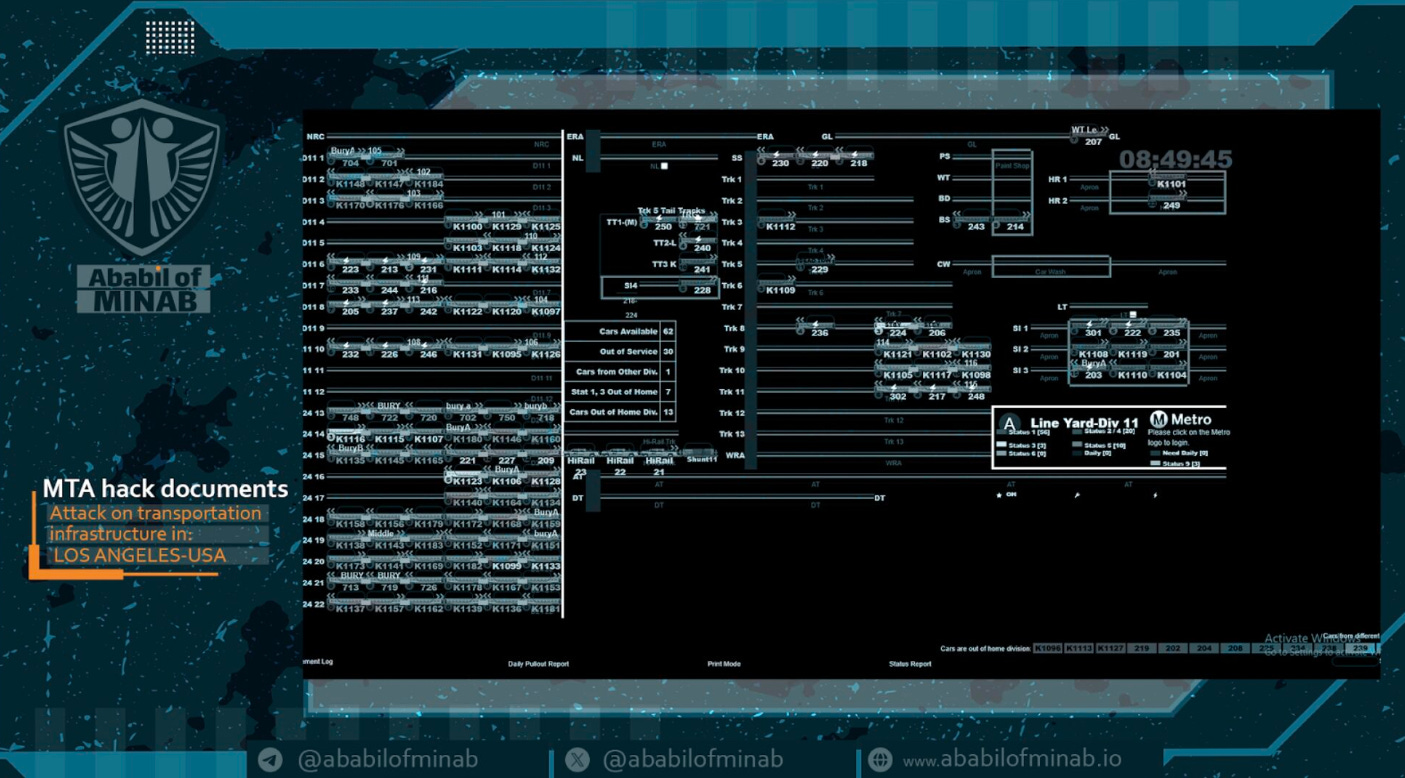This screenshot has height=778, width=1405.
Task: Click the Cars Available count 62
Action: click(x=668, y=331)
